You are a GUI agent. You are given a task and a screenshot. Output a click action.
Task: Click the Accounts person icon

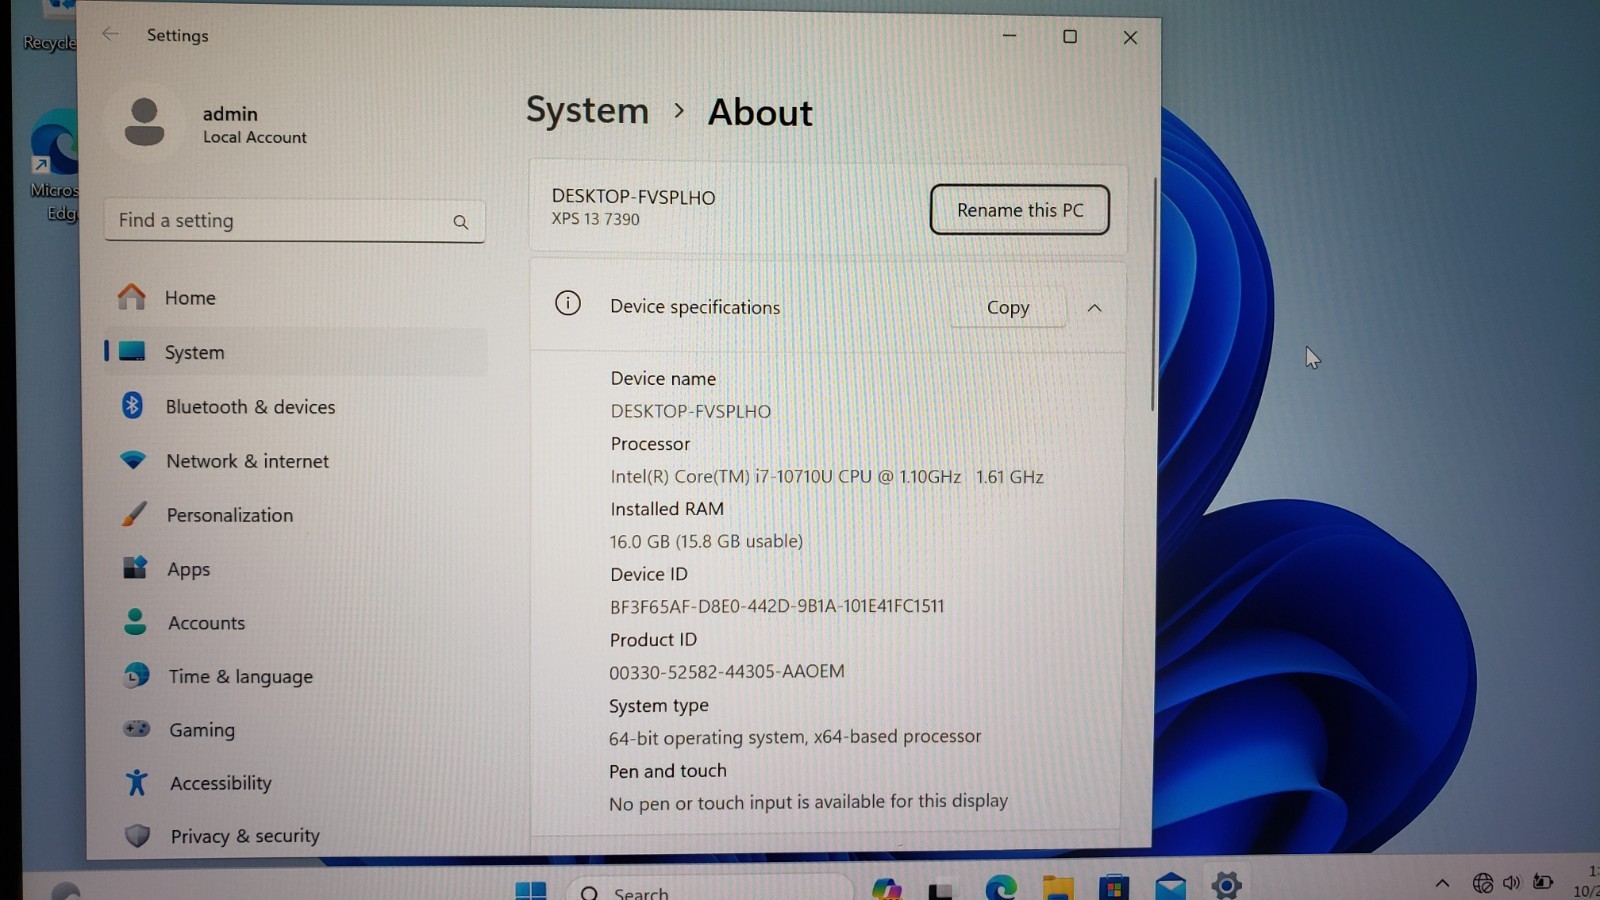[x=135, y=622]
